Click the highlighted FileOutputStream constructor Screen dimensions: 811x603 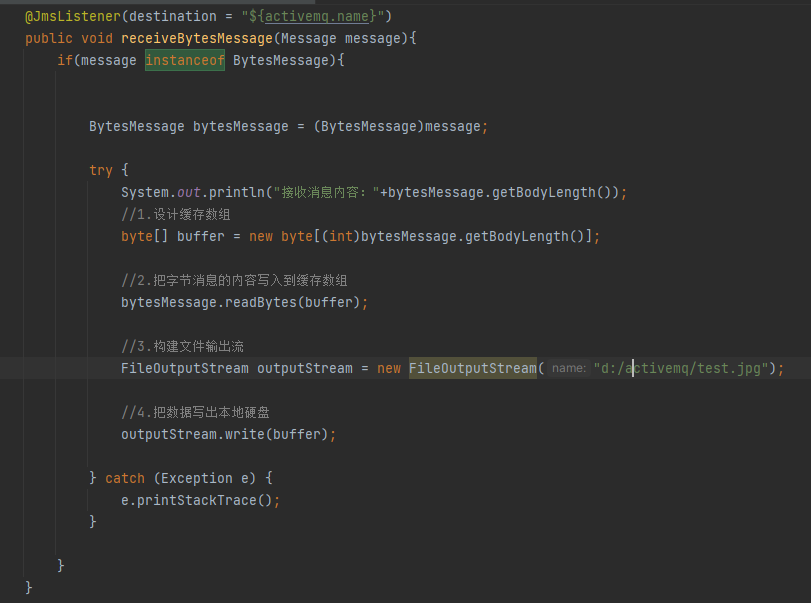473,368
